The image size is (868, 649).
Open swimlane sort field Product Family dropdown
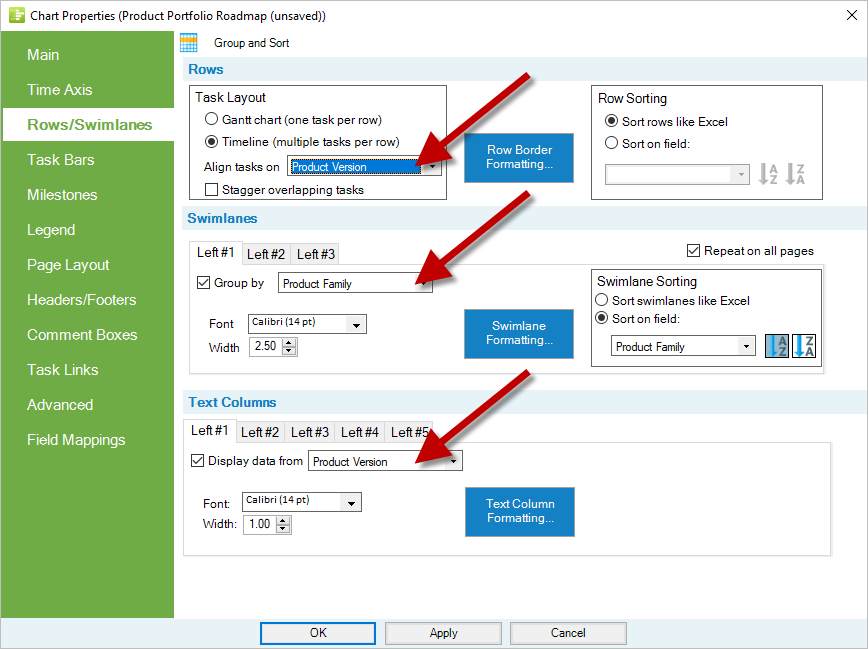683,346
